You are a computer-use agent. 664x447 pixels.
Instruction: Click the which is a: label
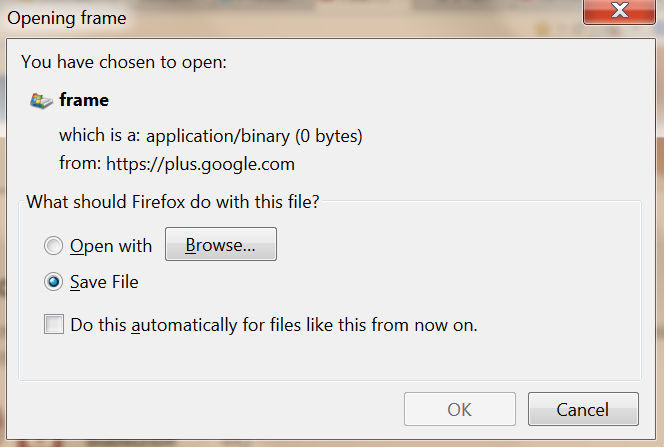(101, 136)
